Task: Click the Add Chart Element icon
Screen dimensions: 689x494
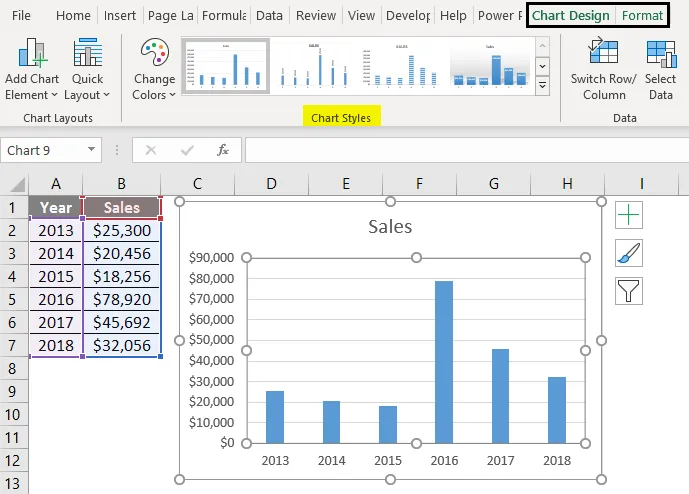Action: 34,56
